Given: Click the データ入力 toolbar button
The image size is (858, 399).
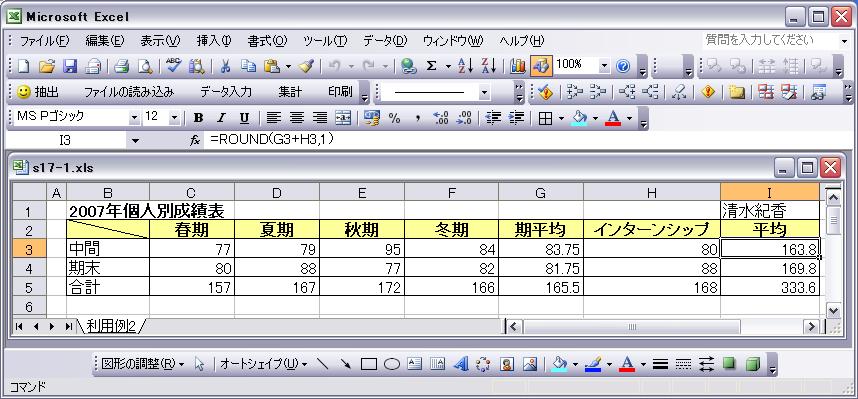Looking at the screenshot, I should 225,92.
